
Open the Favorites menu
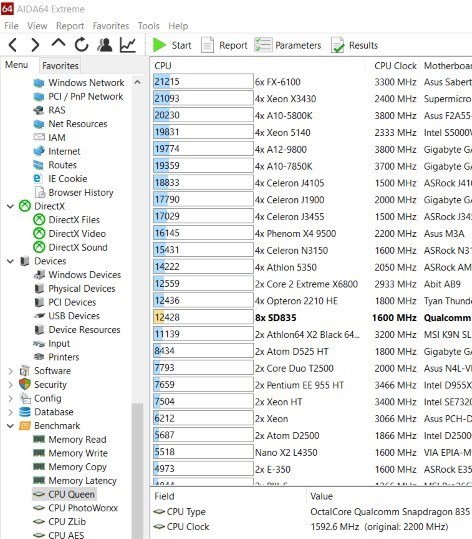tap(111, 26)
